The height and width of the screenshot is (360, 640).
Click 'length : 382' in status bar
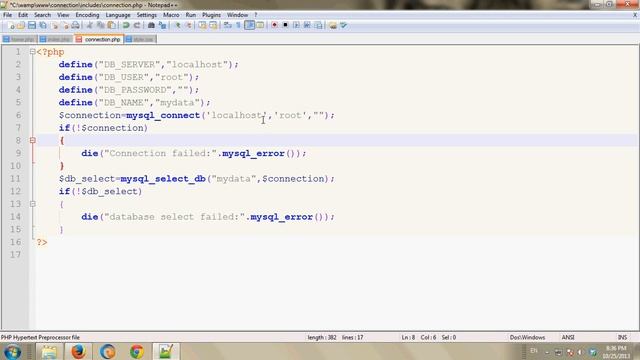coord(322,338)
